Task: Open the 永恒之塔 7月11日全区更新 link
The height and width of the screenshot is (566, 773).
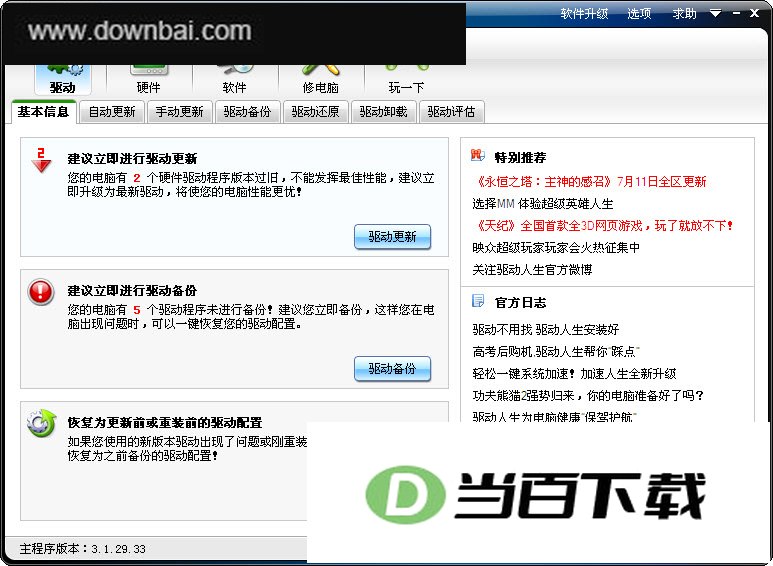Action: point(590,181)
